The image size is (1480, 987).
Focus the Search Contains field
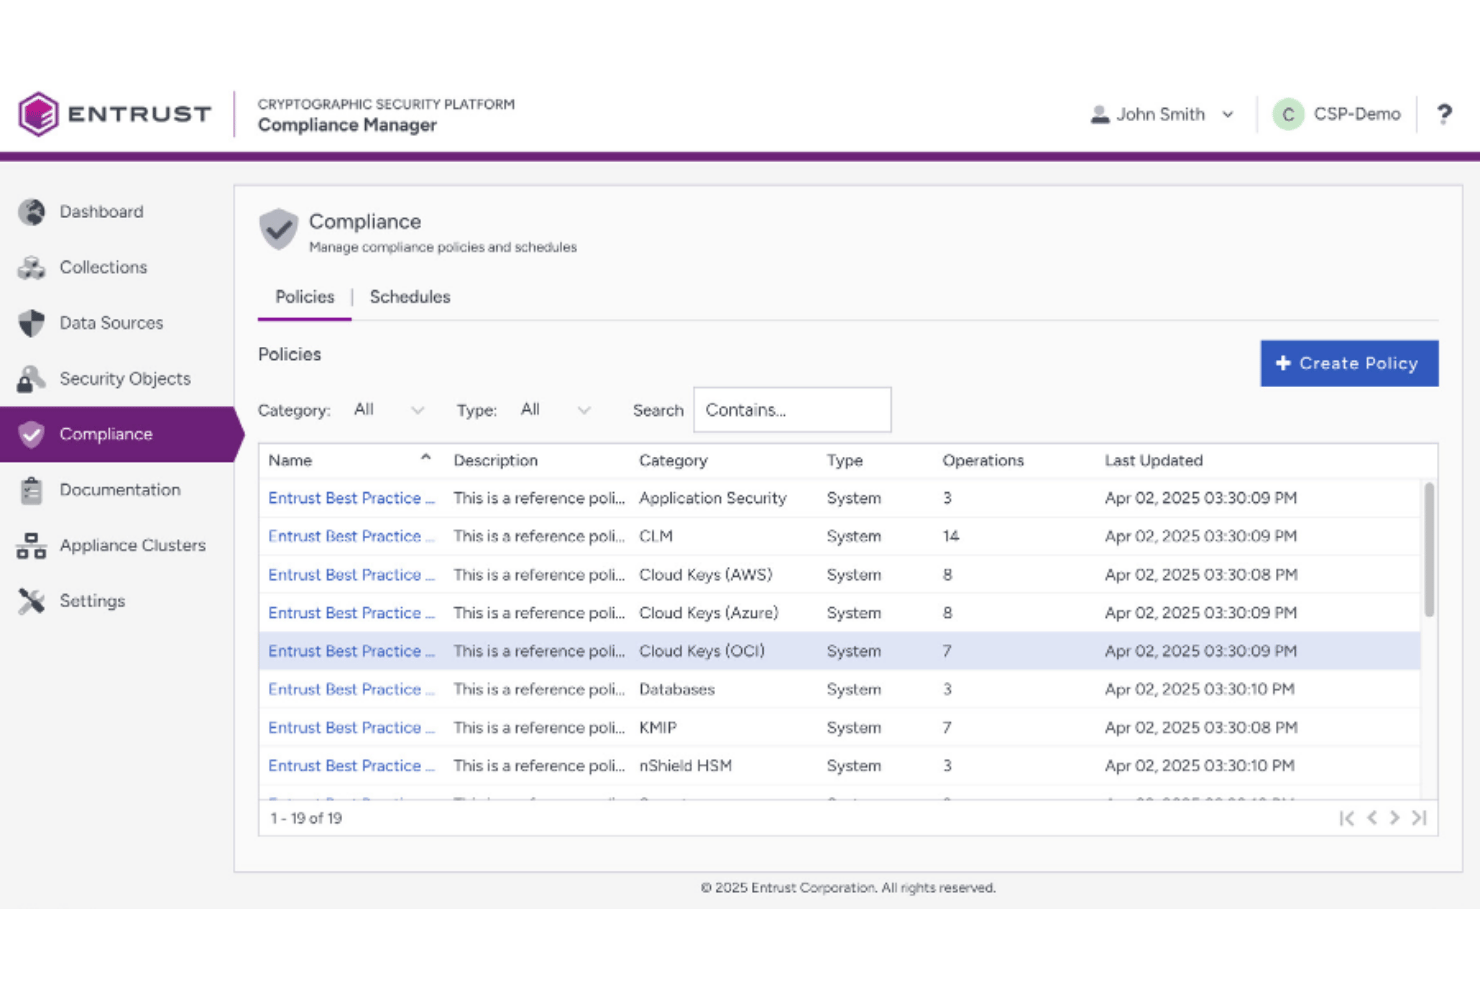tap(792, 410)
